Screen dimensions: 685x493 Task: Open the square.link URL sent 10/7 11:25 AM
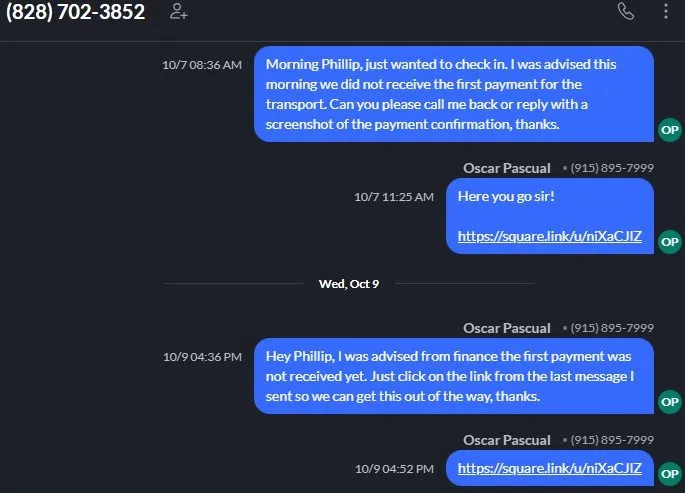549,237
